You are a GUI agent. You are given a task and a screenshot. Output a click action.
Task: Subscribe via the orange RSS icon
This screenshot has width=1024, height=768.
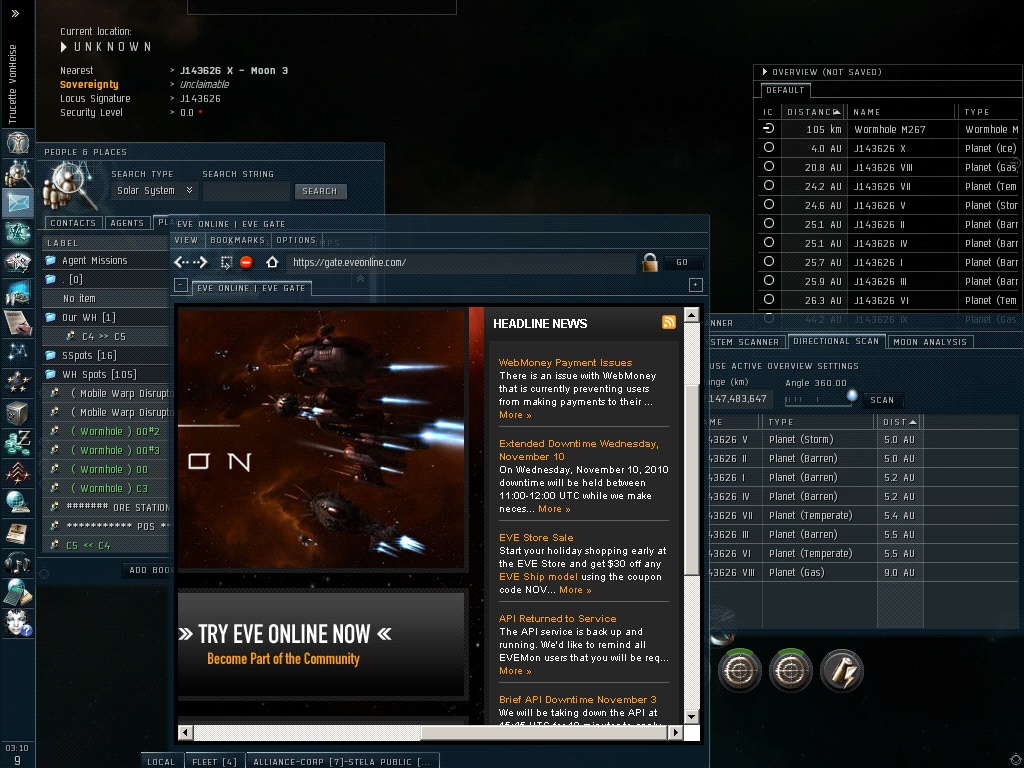click(x=669, y=322)
